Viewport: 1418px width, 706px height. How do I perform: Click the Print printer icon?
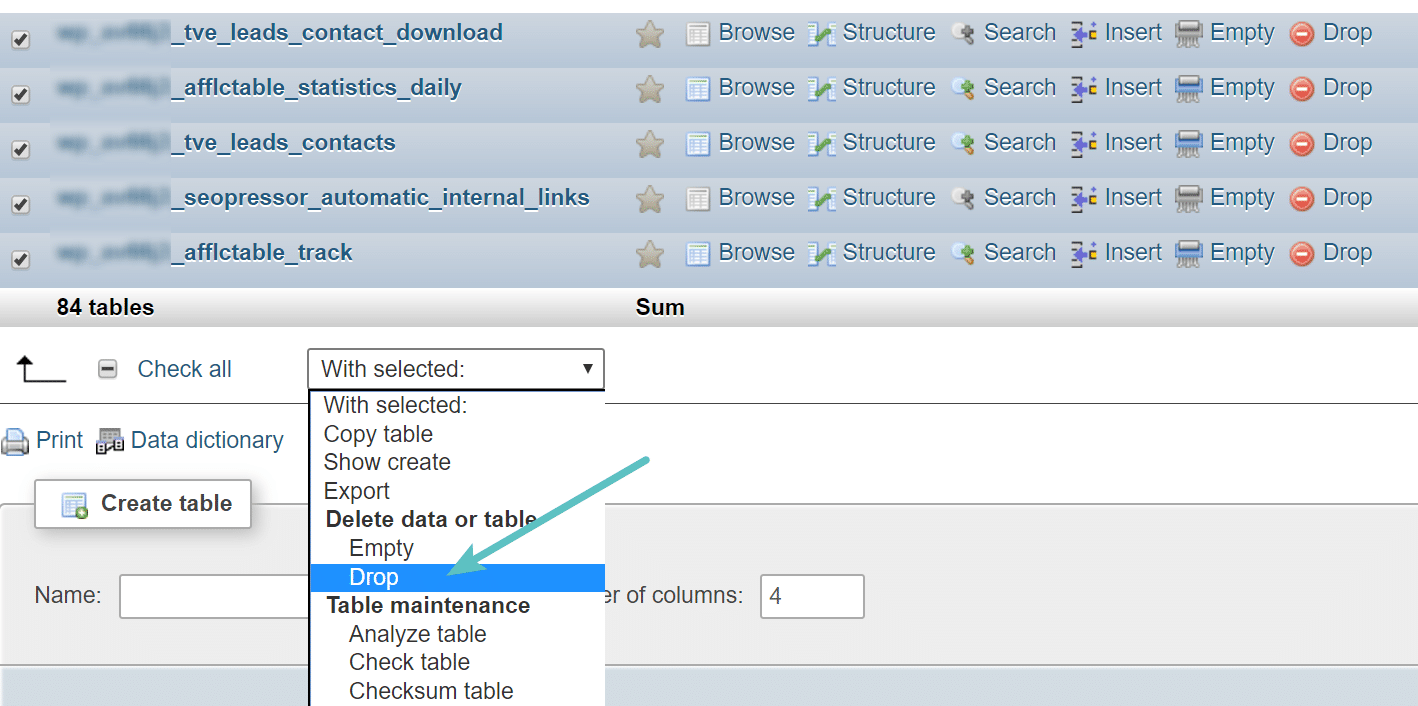[15, 441]
